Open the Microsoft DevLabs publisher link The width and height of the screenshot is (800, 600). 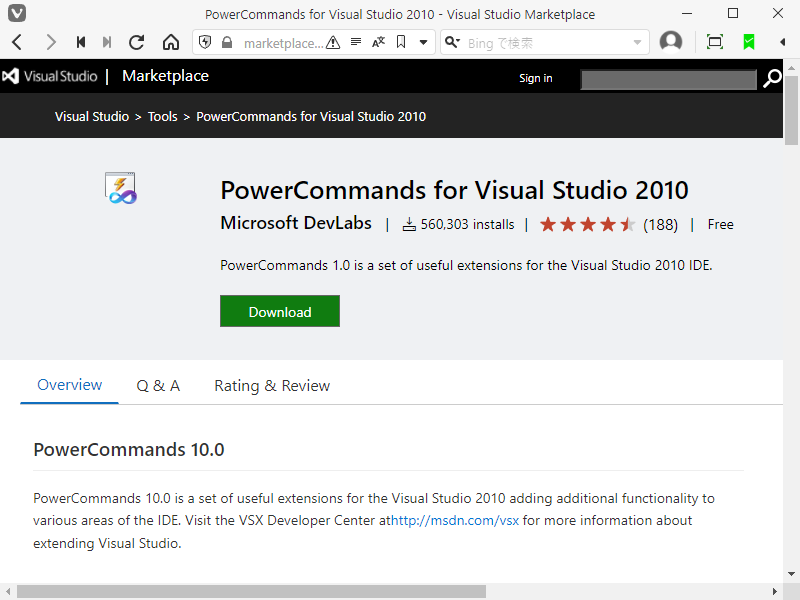296,223
